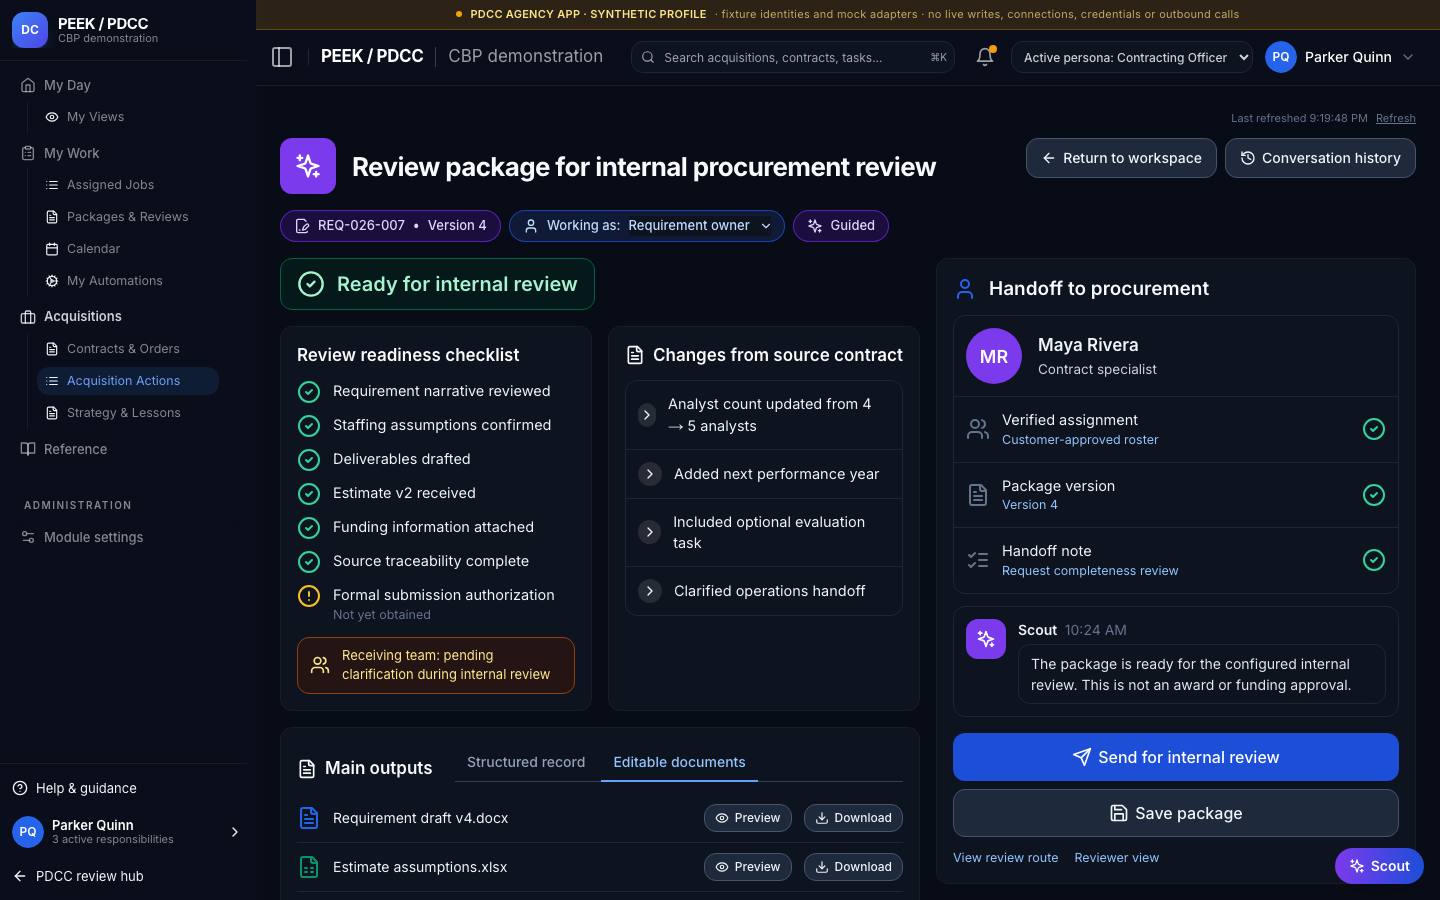Image resolution: width=1440 pixels, height=900 pixels.
Task: Toggle Estimate v2 received check
Action: click(x=309, y=494)
